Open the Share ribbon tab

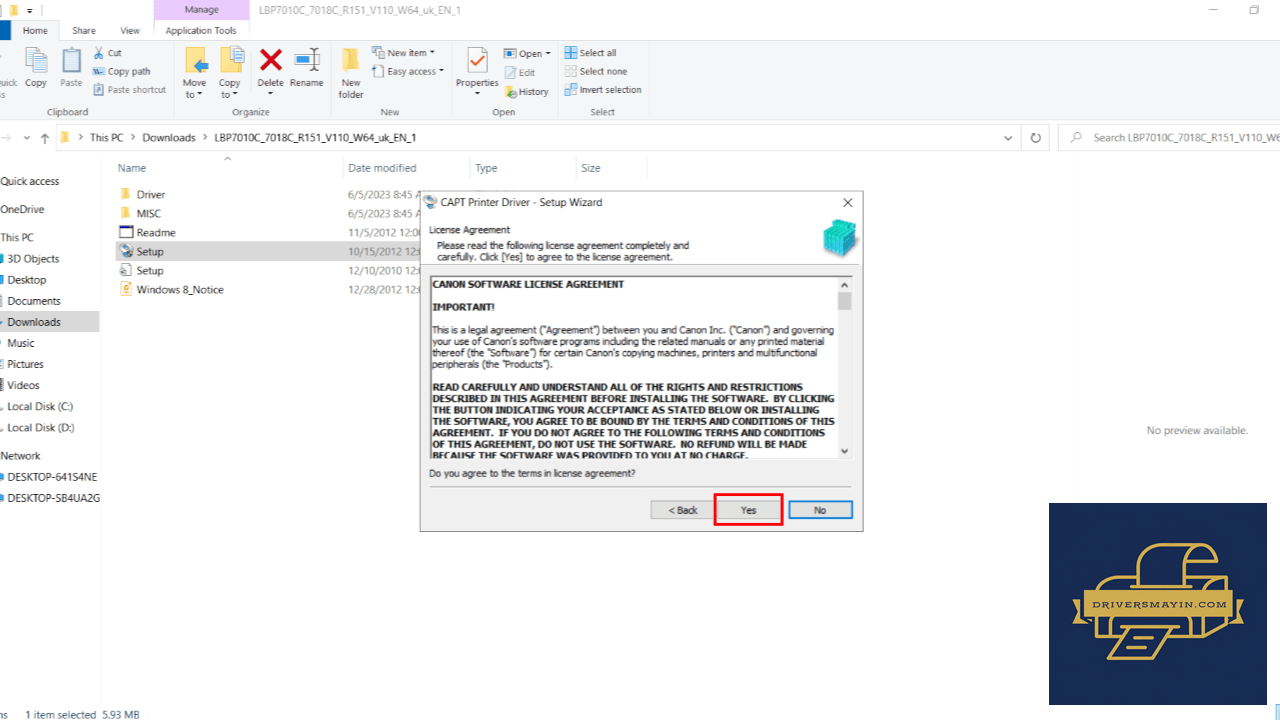click(84, 31)
